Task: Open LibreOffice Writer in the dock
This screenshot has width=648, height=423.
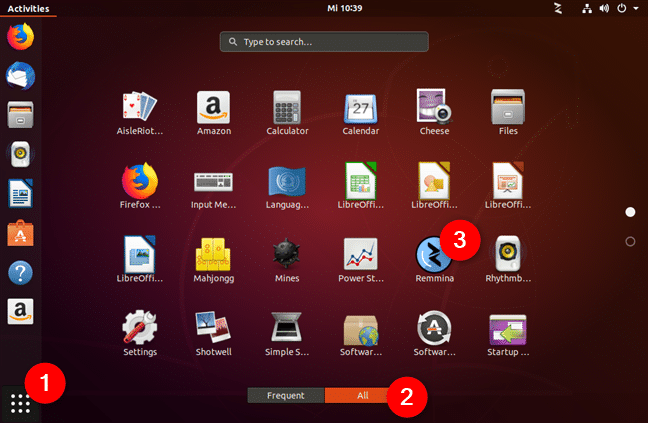Action: tap(20, 193)
